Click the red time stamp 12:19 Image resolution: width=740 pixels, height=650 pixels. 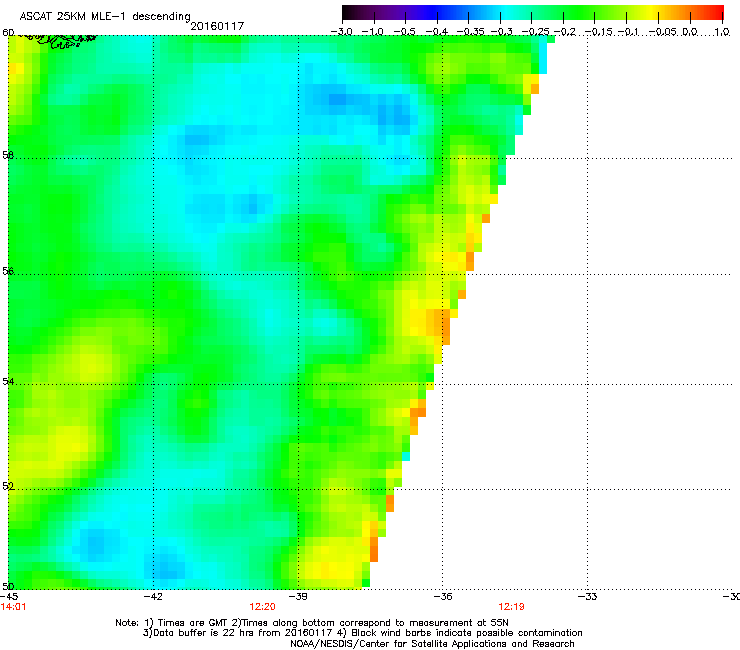coord(511,607)
